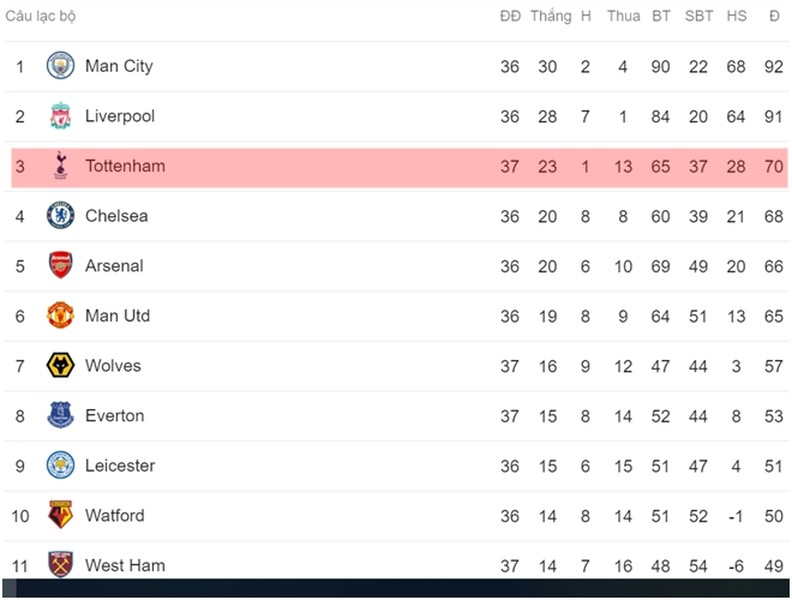Open the Man City team link
Screen dimensions: 792x600
[x=119, y=66]
